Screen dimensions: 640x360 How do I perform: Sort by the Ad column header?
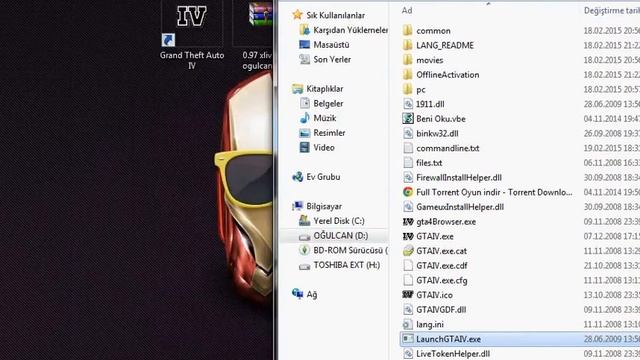(x=407, y=11)
